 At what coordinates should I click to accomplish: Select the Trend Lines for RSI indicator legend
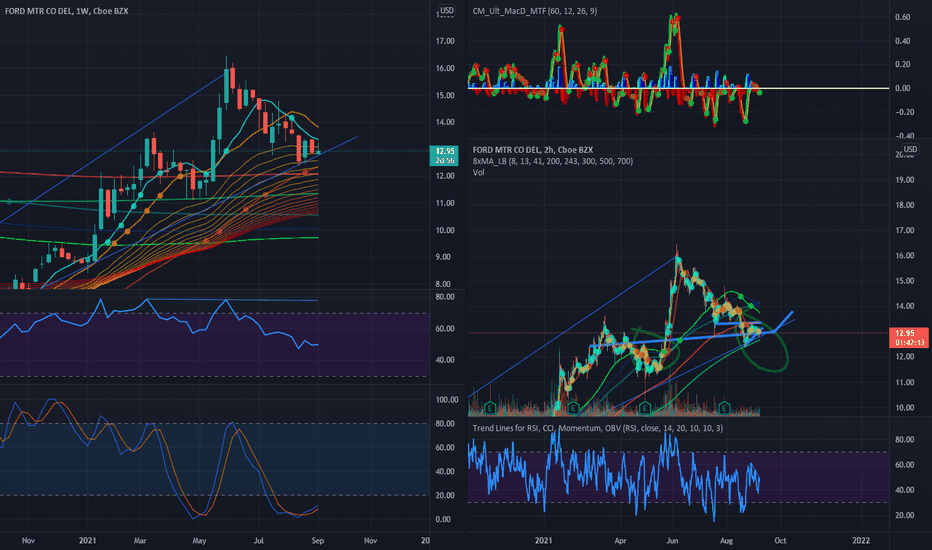[x=597, y=428]
